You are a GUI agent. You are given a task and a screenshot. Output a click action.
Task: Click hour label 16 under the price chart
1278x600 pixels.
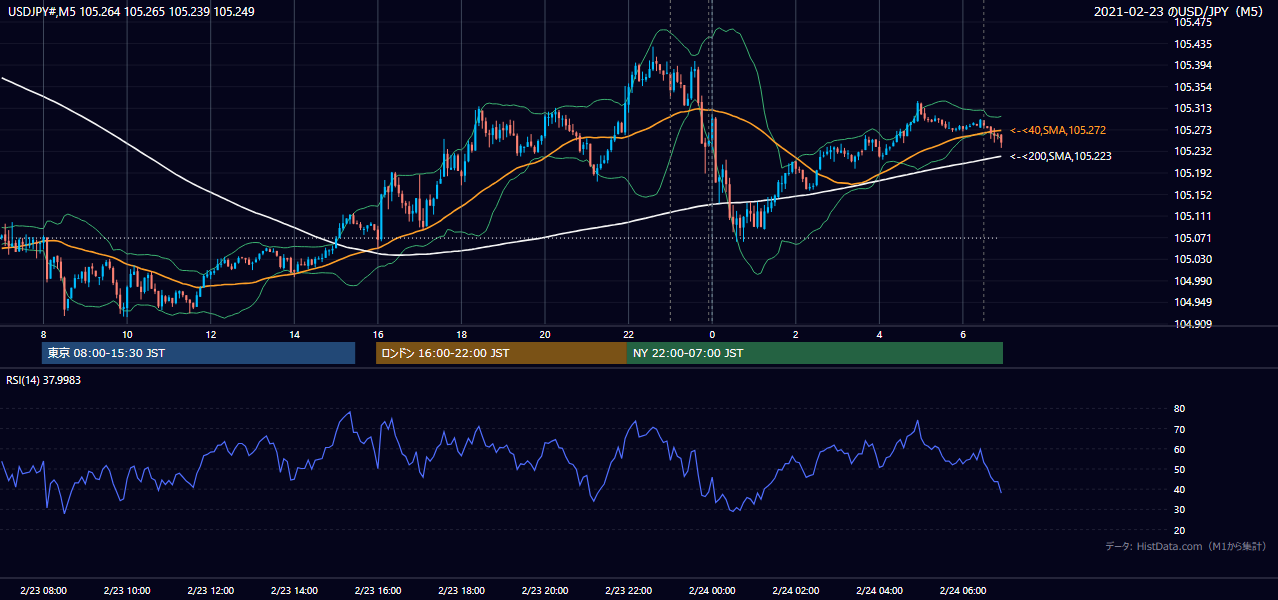click(x=378, y=334)
